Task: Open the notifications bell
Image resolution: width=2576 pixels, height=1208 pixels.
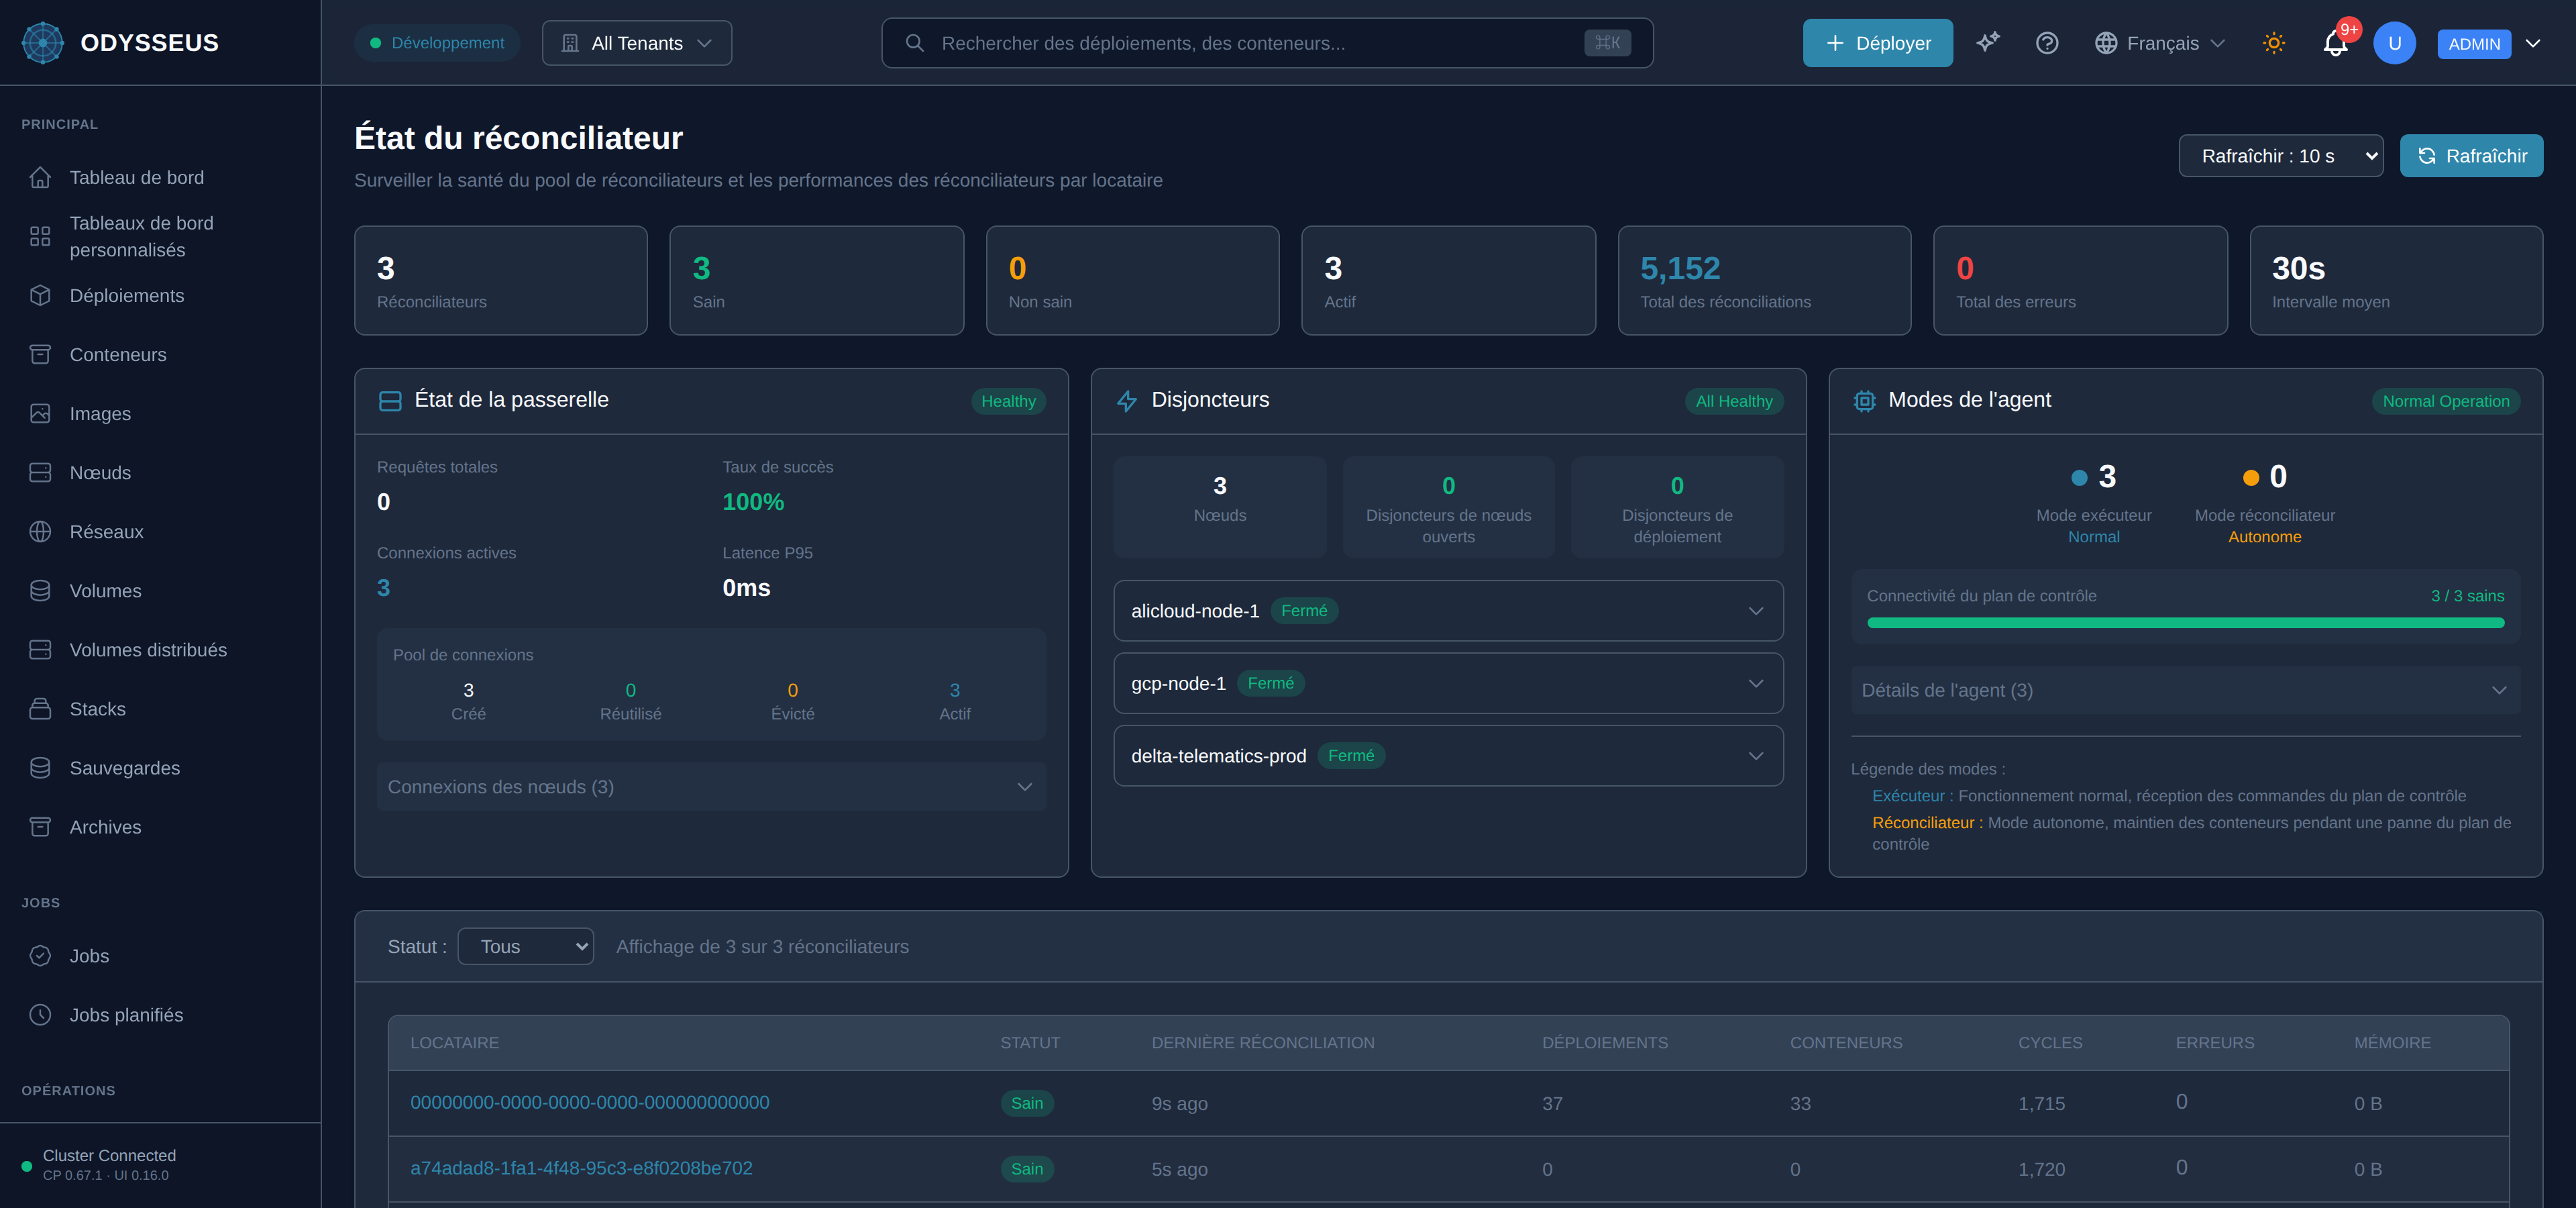Action: tap(2335, 43)
